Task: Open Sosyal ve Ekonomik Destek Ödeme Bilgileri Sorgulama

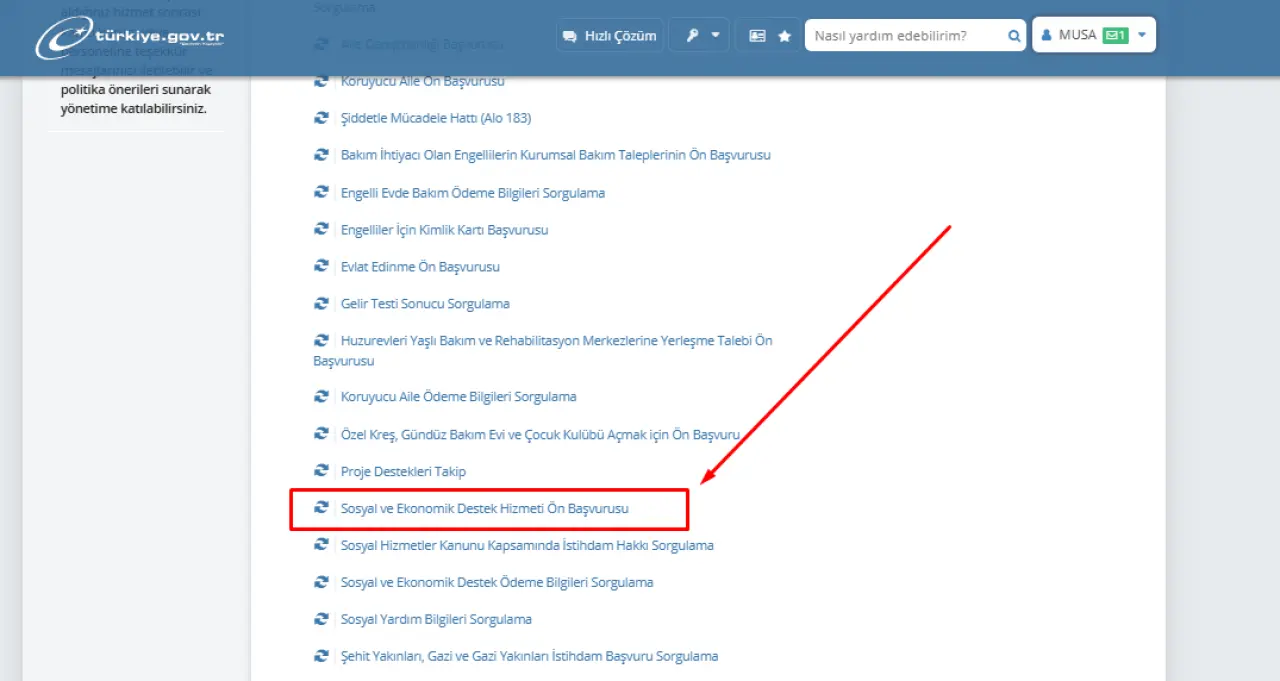Action: (496, 582)
